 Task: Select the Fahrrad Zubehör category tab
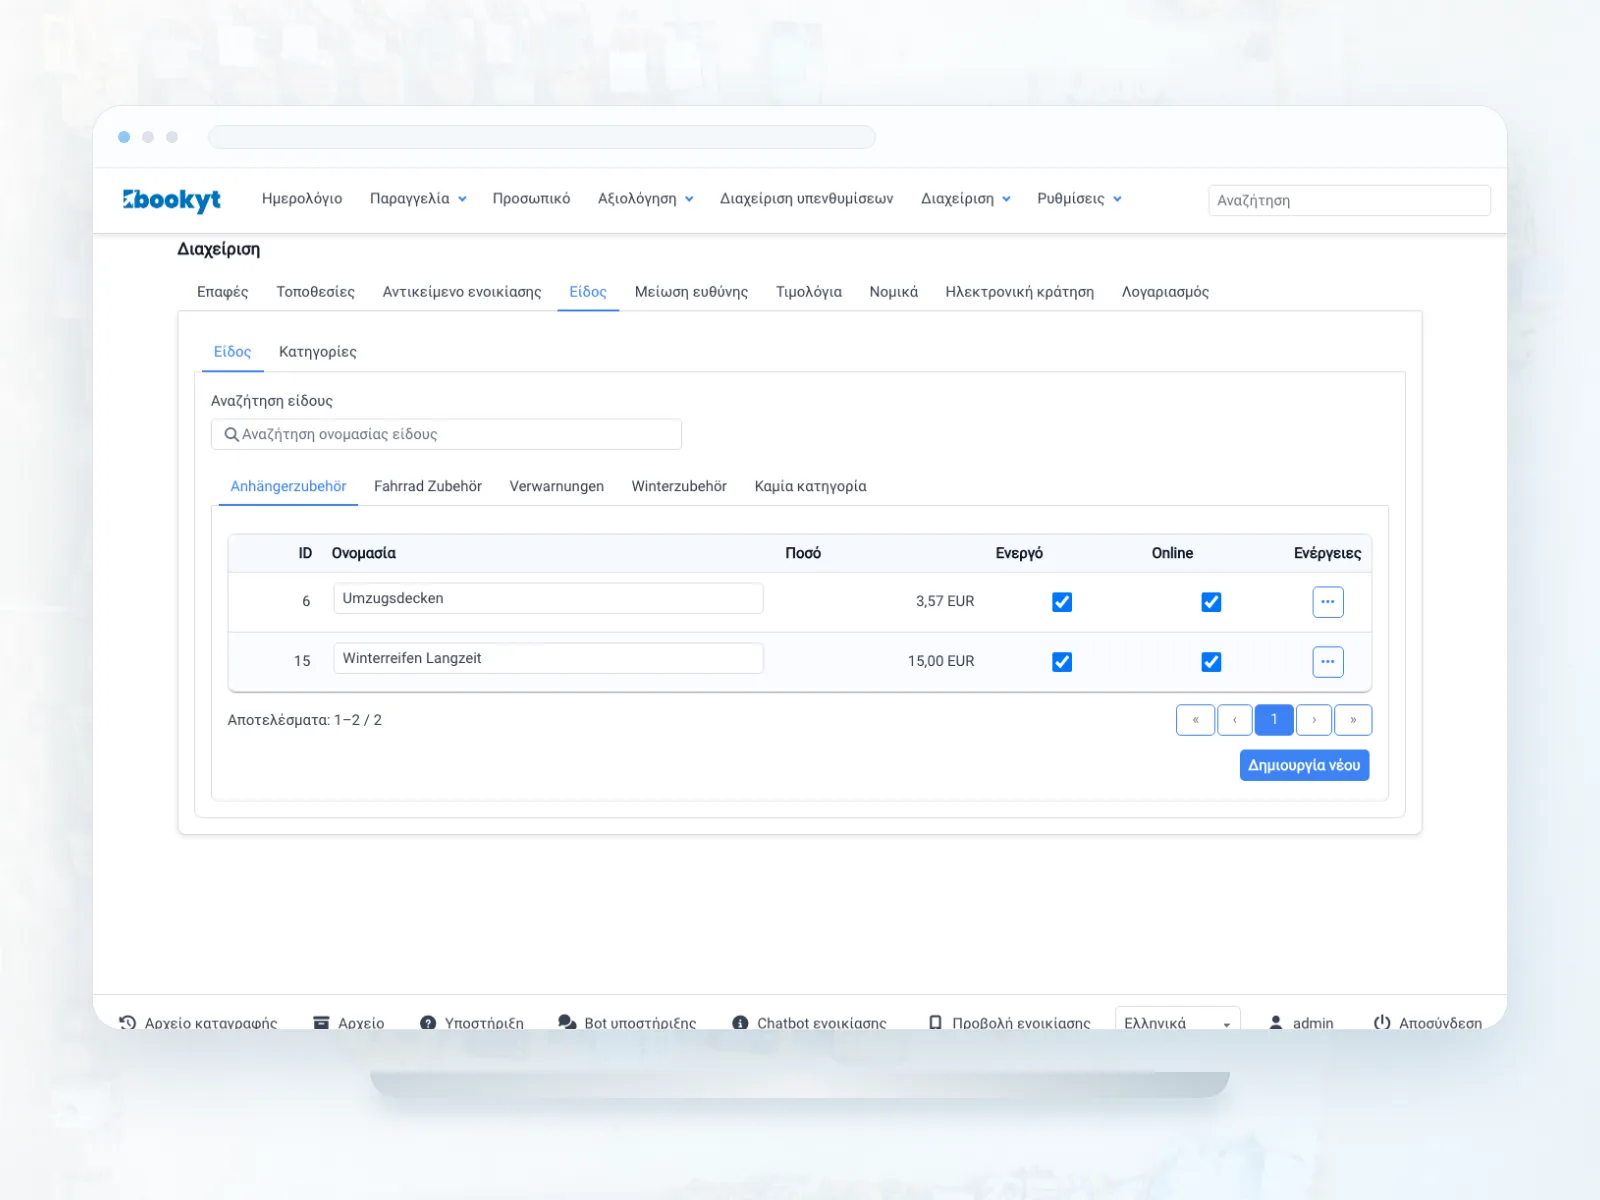point(428,486)
